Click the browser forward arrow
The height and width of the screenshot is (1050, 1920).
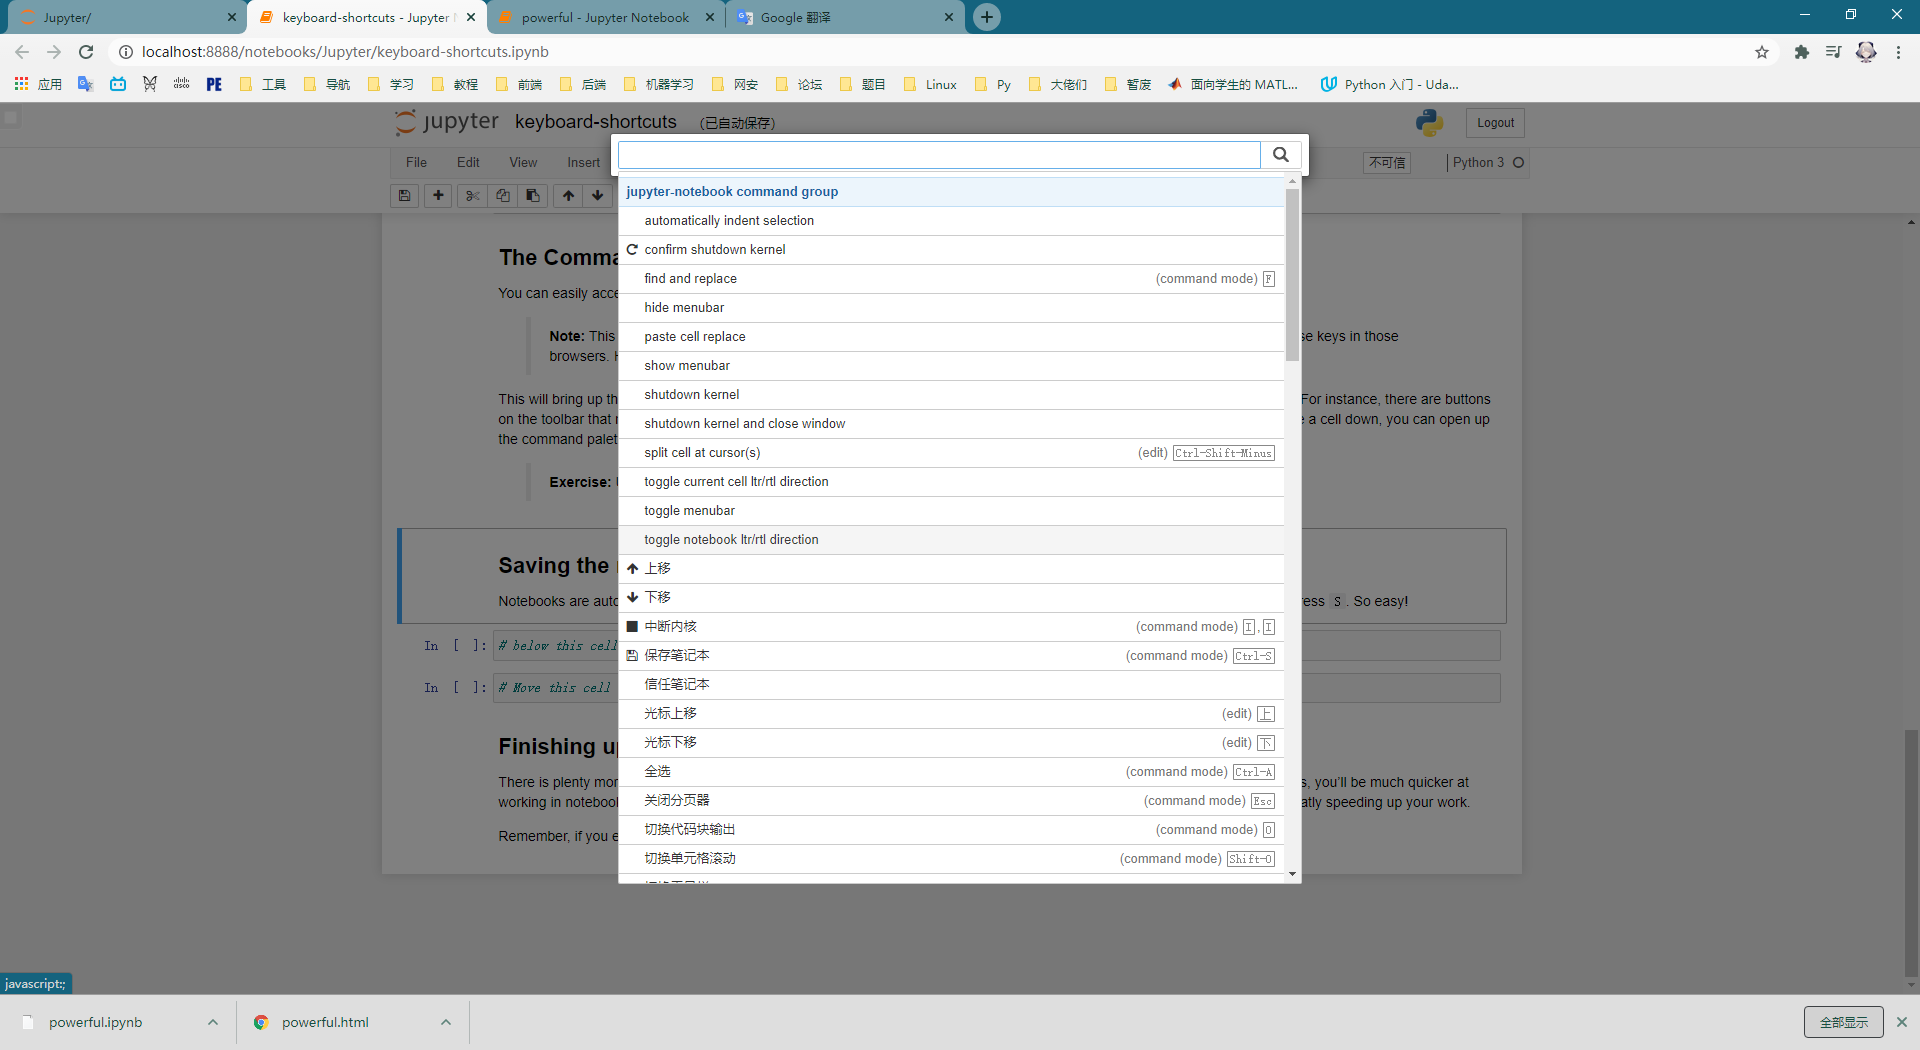tap(54, 52)
